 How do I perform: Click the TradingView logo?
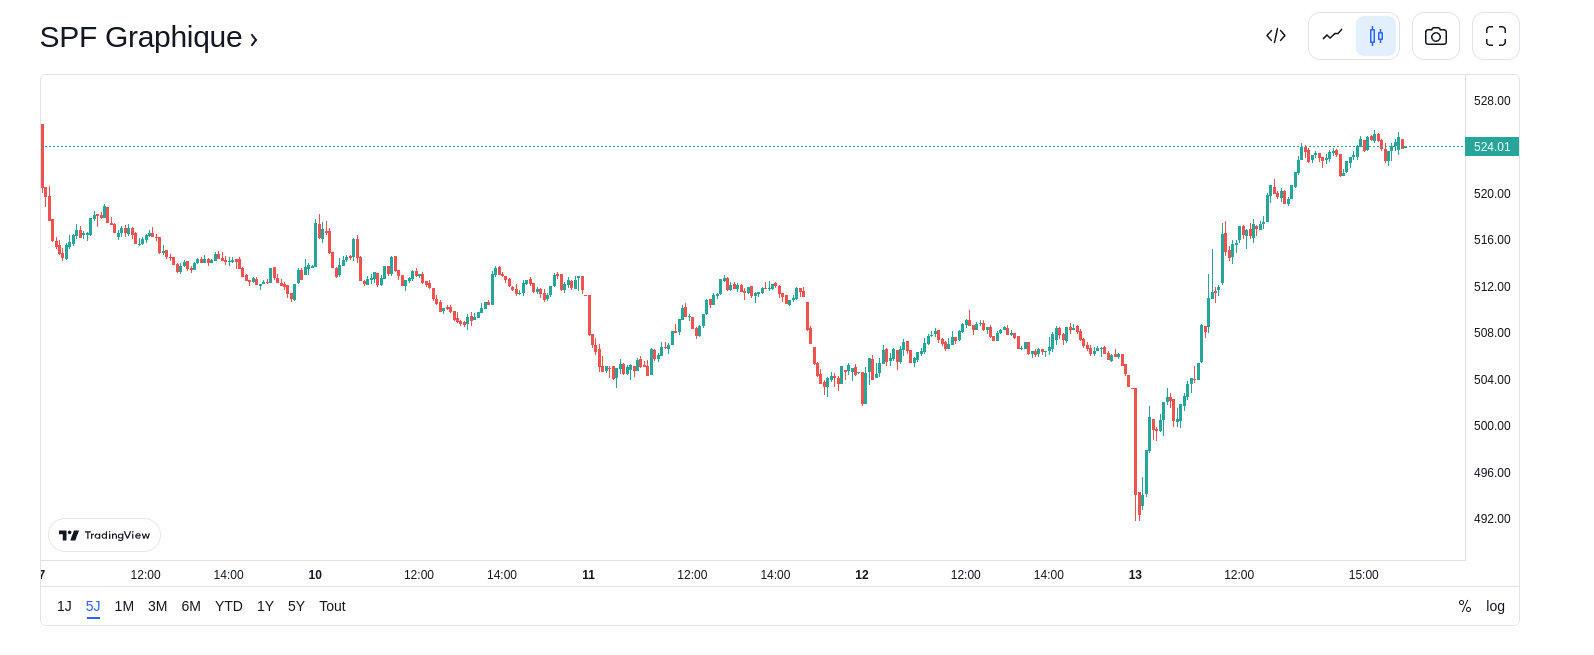coord(104,535)
